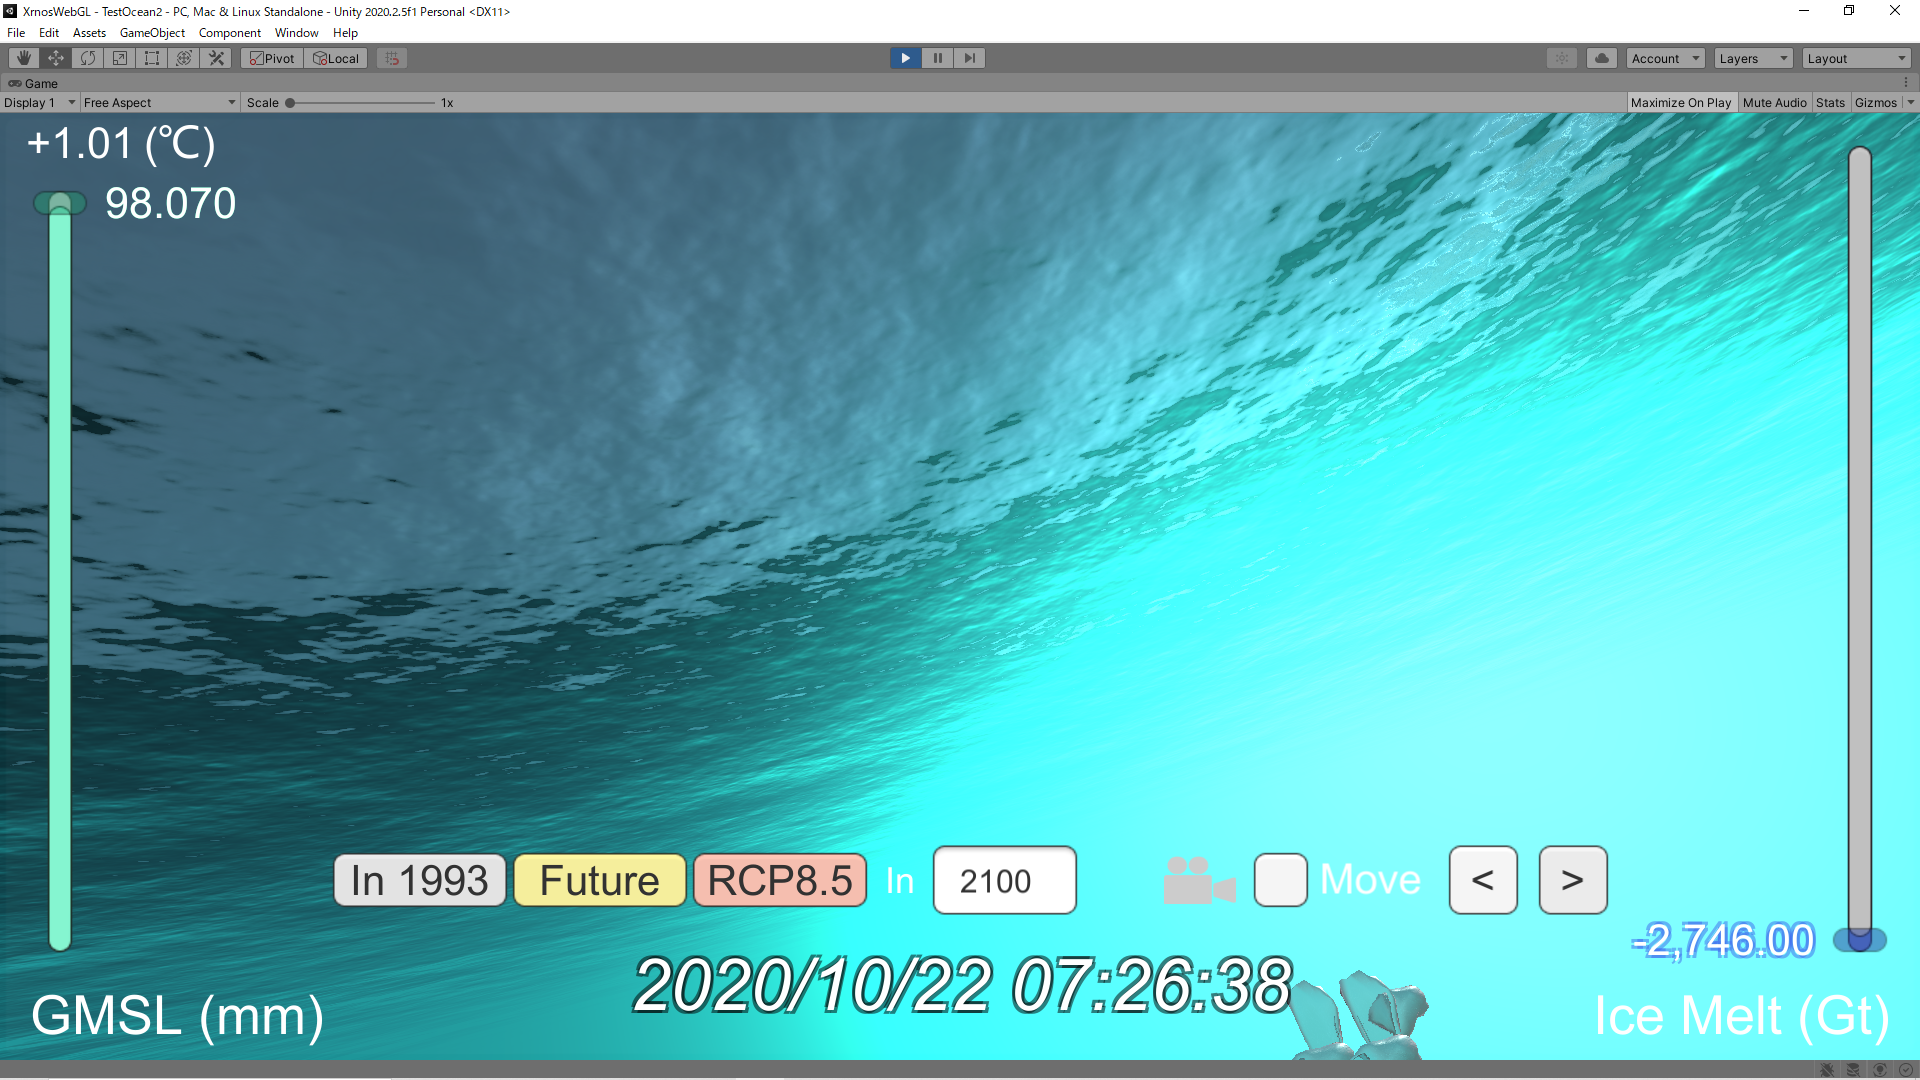Image resolution: width=1920 pixels, height=1080 pixels.
Task: Toggle Maximize On Play
Action: 1680,102
